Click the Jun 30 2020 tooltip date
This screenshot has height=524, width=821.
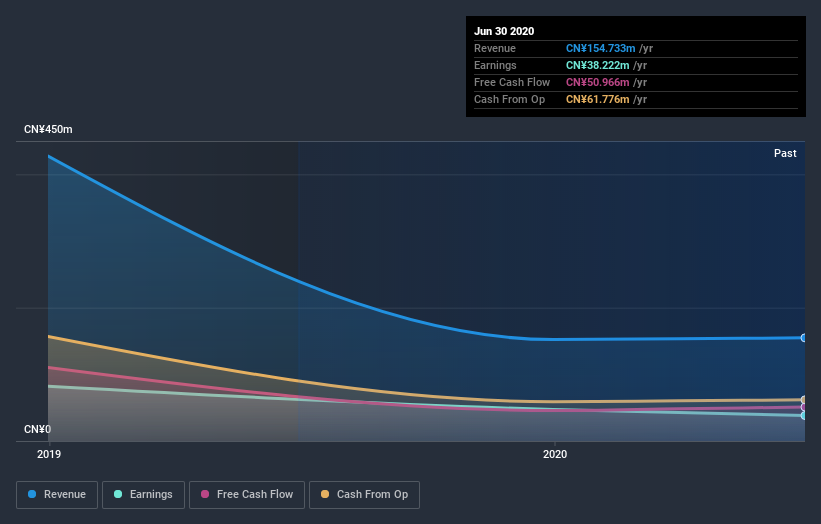504,31
